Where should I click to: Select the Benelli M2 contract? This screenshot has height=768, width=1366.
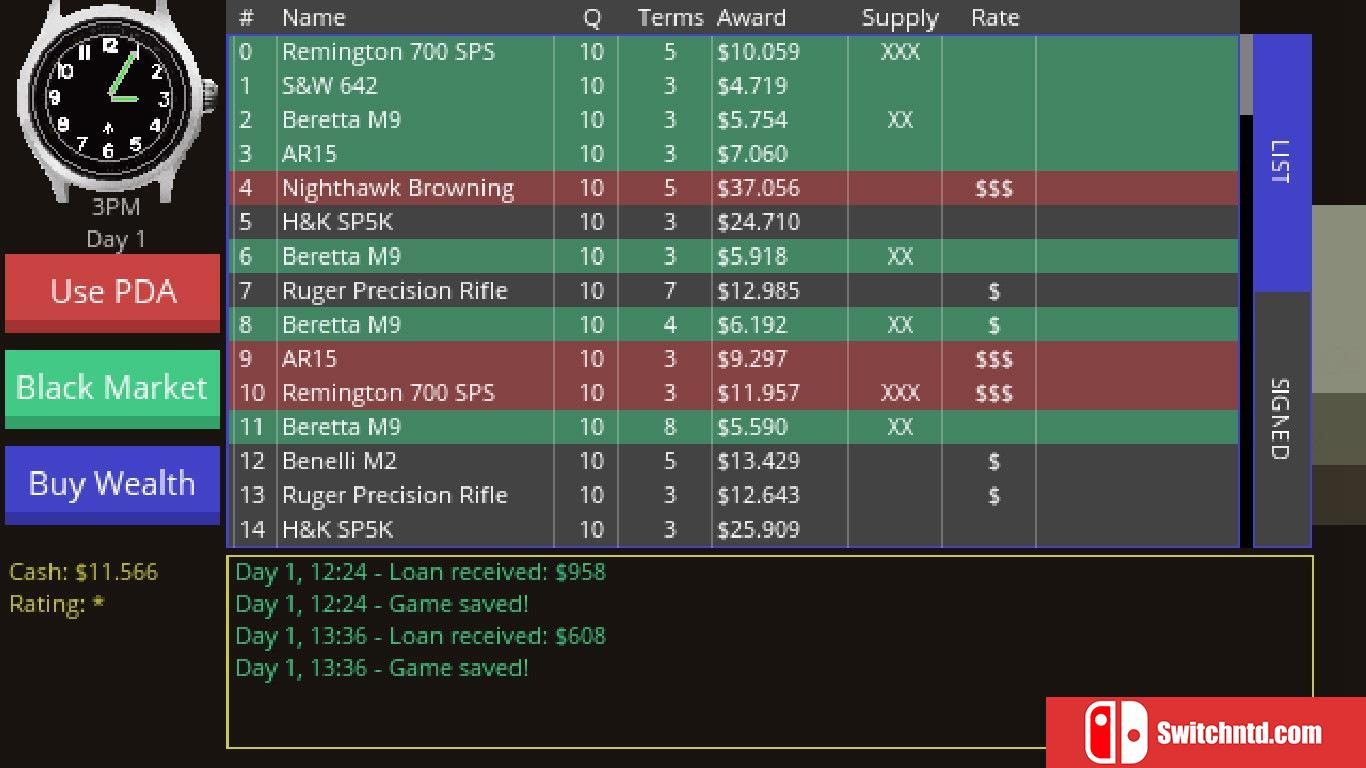point(735,460)
